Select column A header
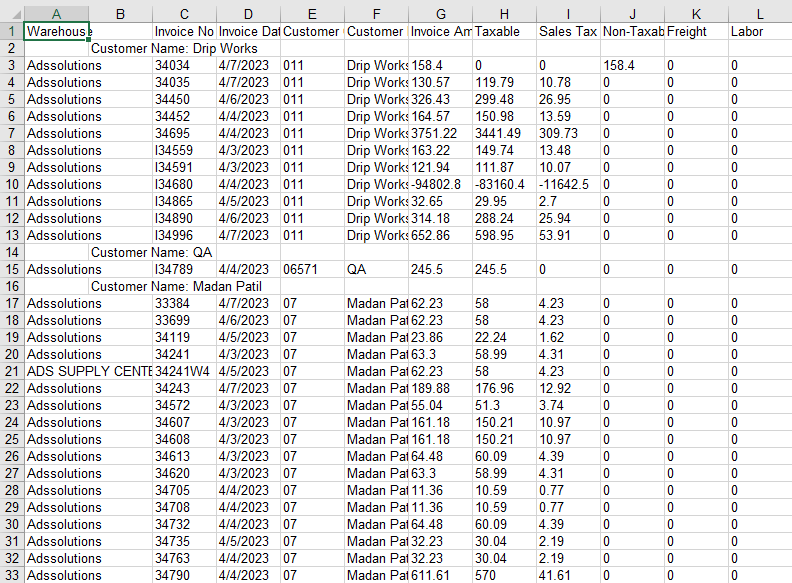Image resolution: width=792 pixels, height=583 pixels. pyautogui.click(x=56, y=14)
